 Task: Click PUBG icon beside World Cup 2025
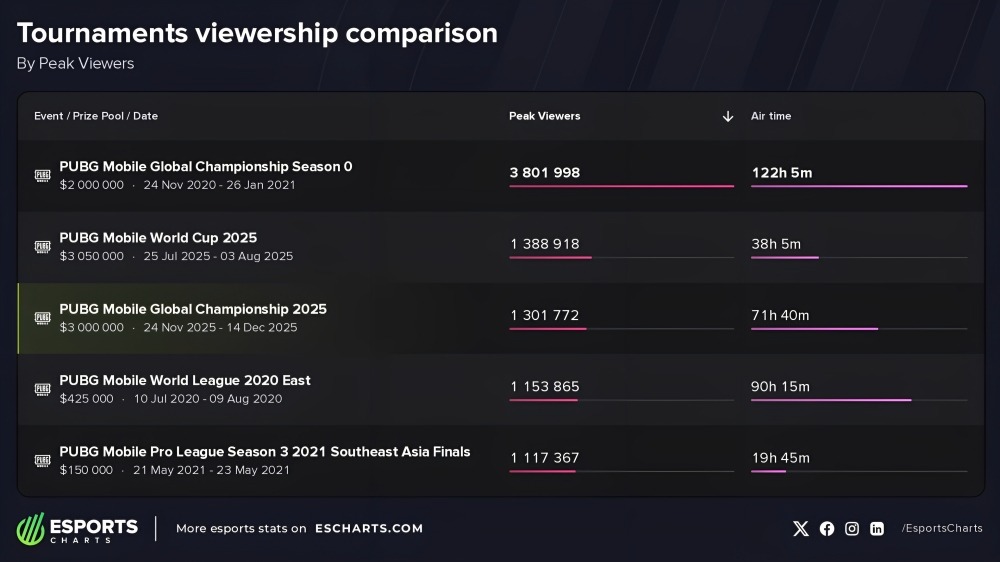(x=42, y=247)
